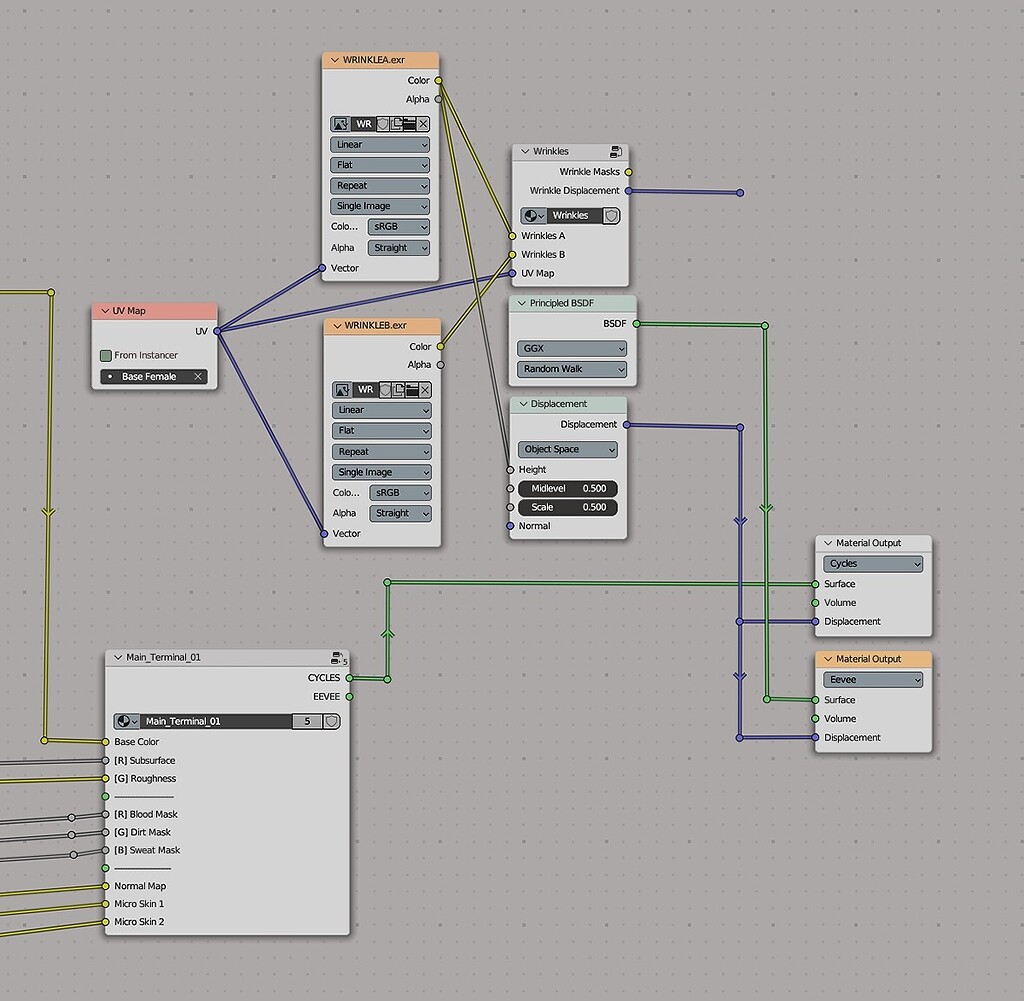Click the WR image name field in WRINKLEB.exr

[x=365, y=390]
